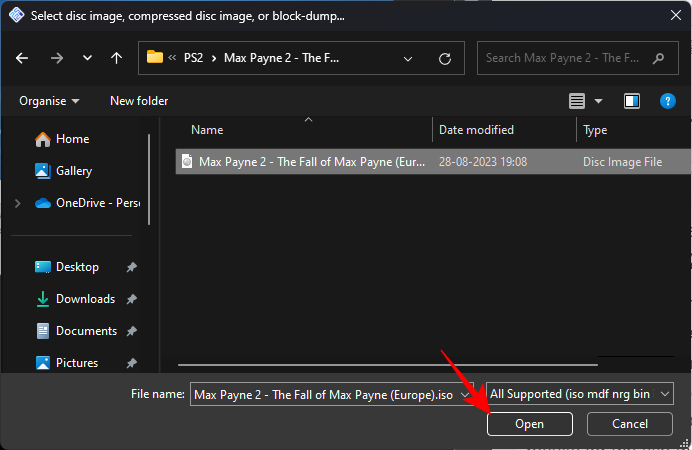Toggle the preview pane
The height and width of the screenshot is (450, 692).
tap(632, 101)
